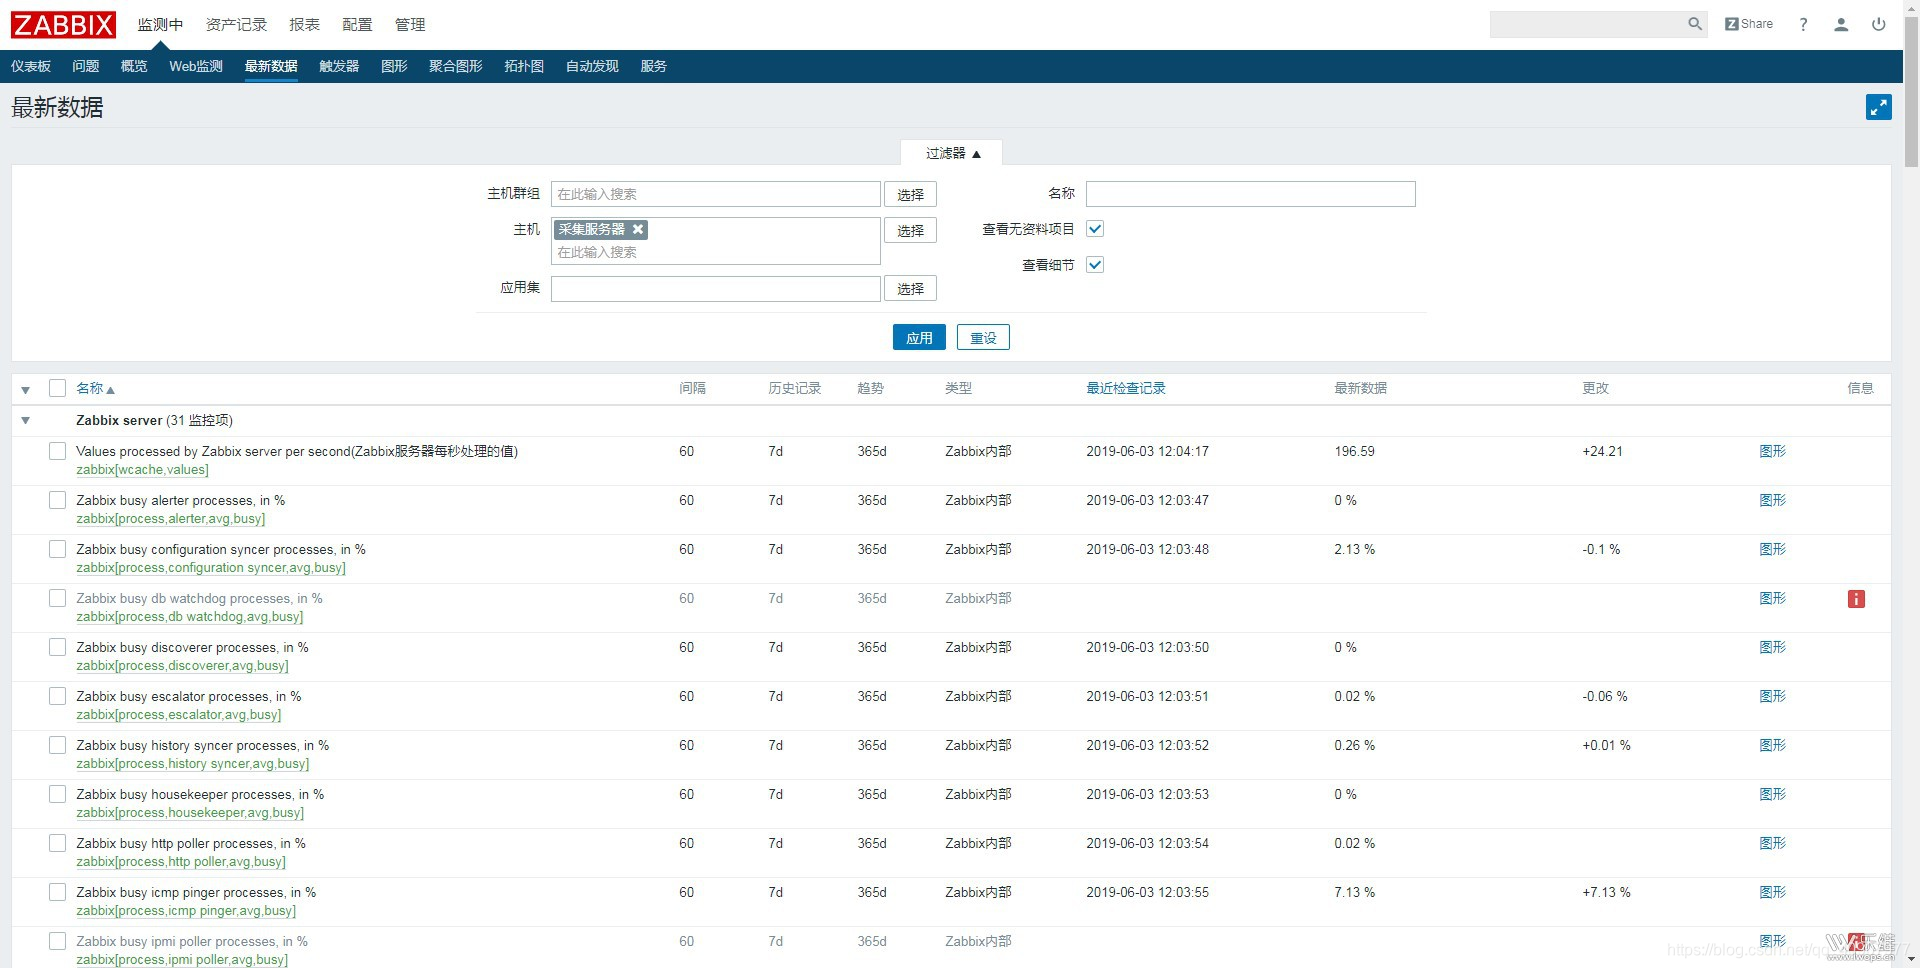The image size is (1920, 968).
Task: Collapse the Zabbix server application group
Action: [26, 421]
